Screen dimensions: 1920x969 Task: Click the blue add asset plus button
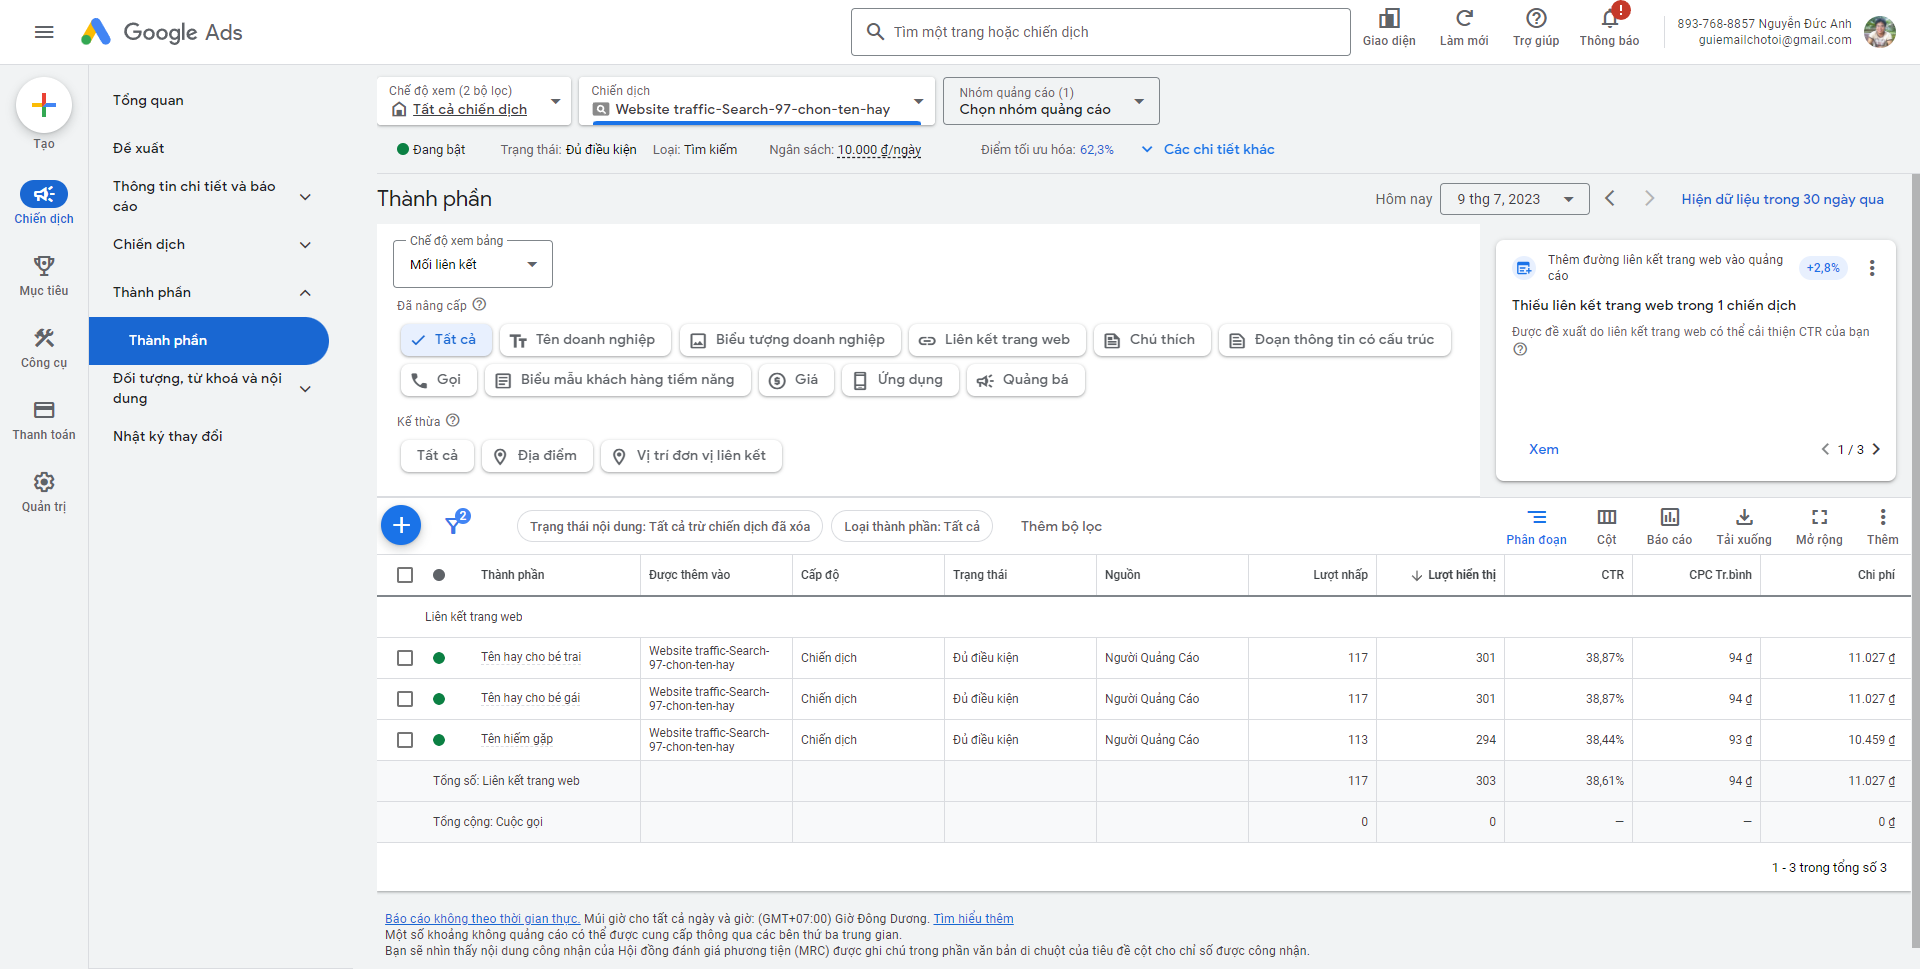(401, 525)
